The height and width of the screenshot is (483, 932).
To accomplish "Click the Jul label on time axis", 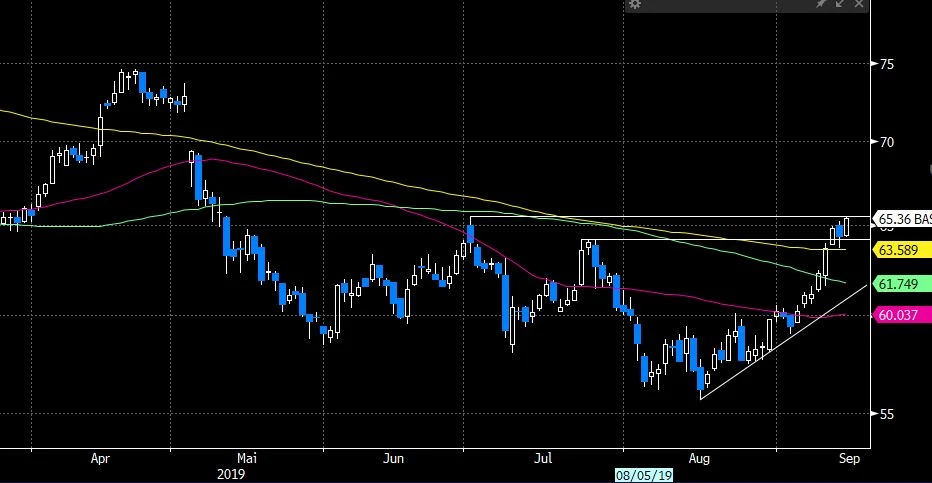I will 544,459.
